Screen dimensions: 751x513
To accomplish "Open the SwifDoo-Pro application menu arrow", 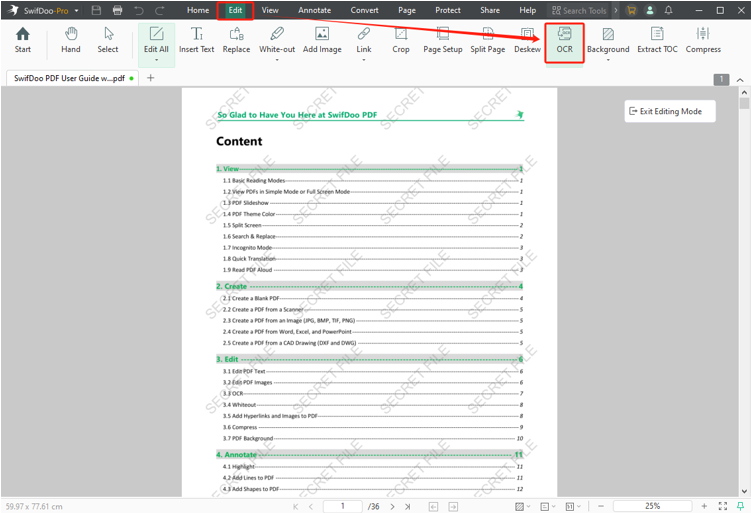I will [76, 11].
